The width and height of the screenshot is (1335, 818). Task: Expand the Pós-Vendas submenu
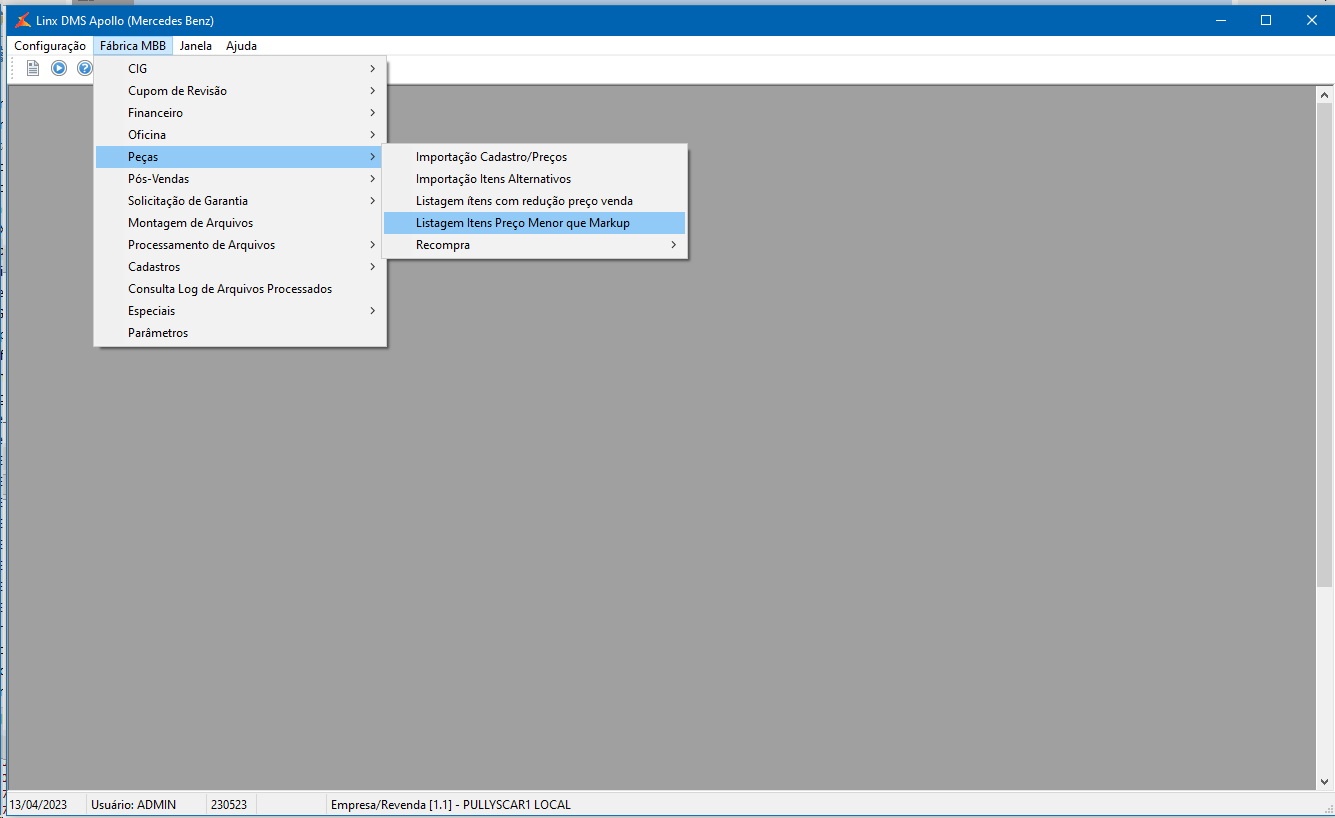(240, 179)
